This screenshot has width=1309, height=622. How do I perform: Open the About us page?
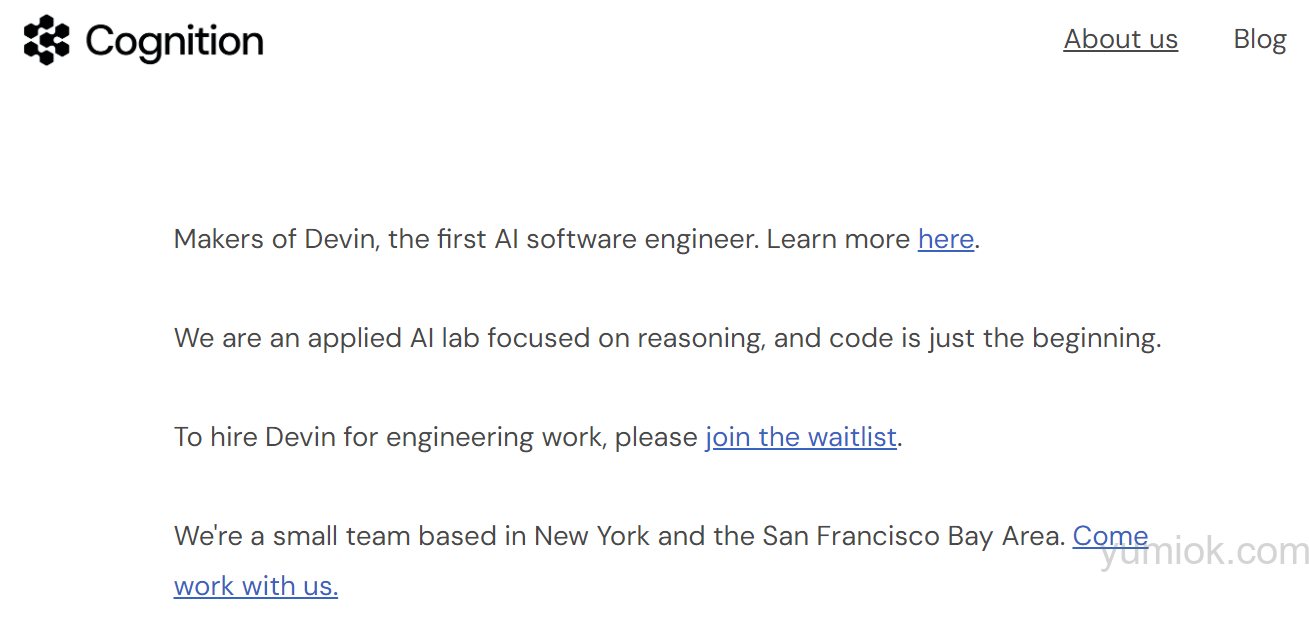(x=1120, y=39)
